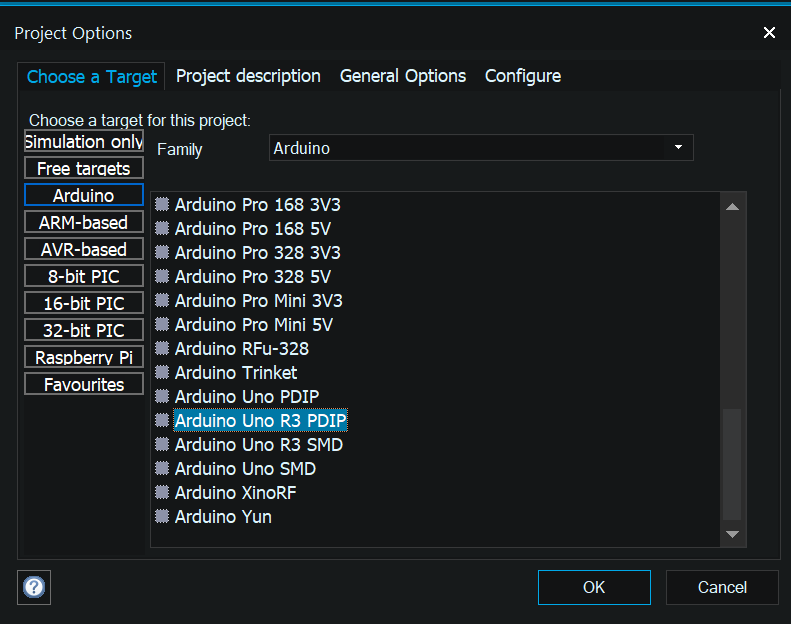791x624 pixels.
Task: Click chip icon beside Arduino Yun
Action: [x=162, y=517]
